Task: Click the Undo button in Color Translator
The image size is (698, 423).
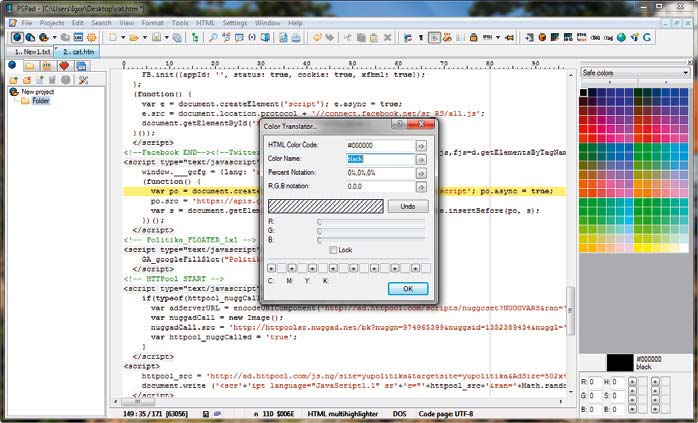Action: (408, 206)
